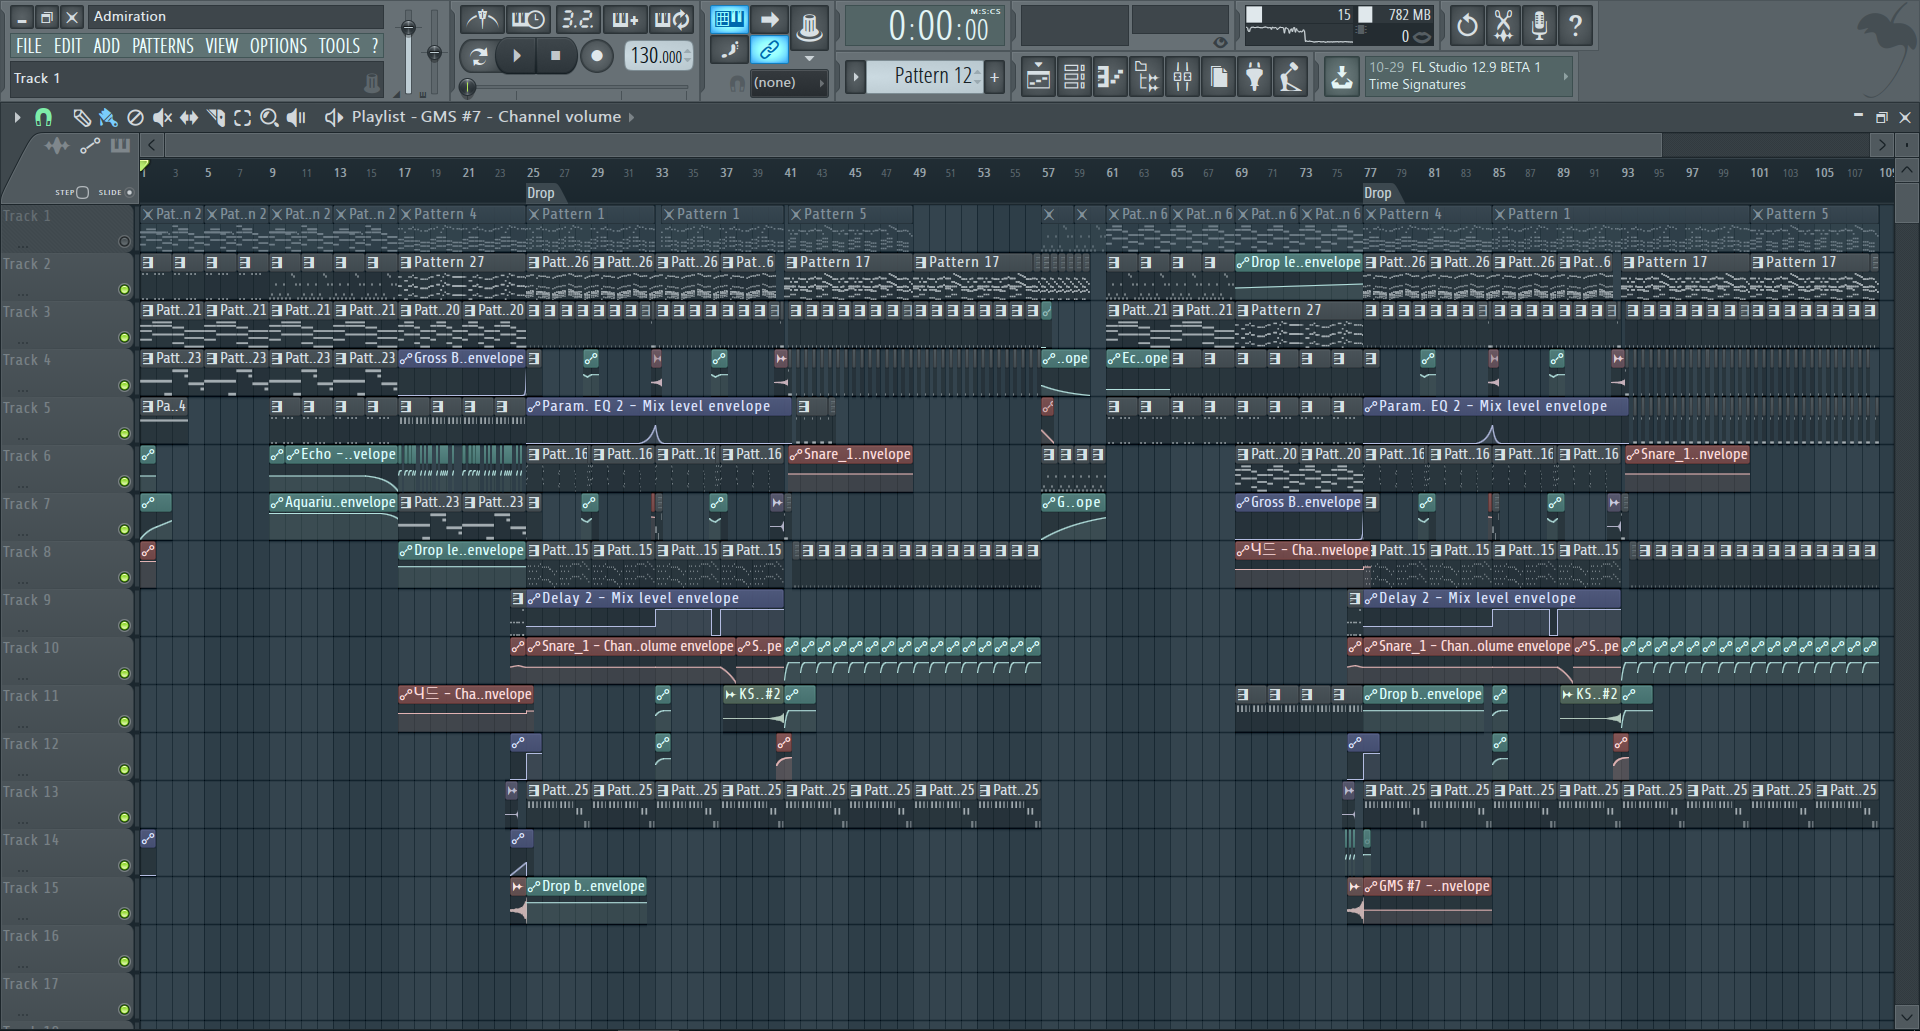
Task: Open the FILE menu
Action: click(29, 46)
